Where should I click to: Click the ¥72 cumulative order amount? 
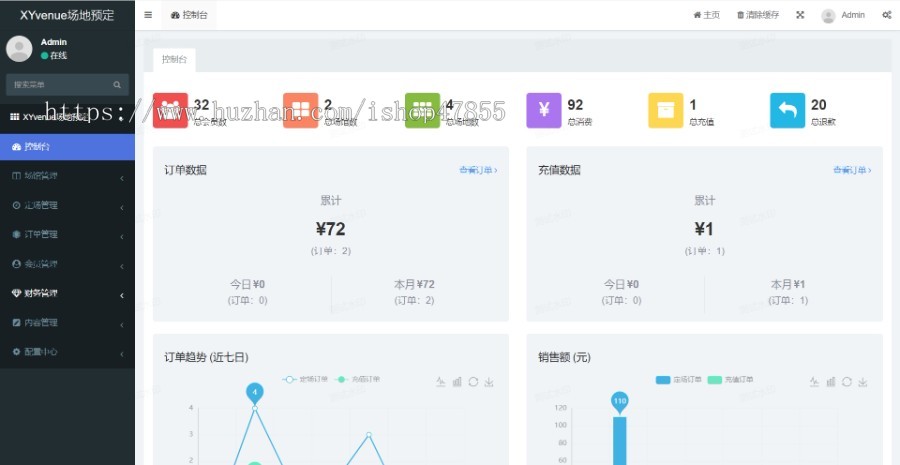coord(331,229)
